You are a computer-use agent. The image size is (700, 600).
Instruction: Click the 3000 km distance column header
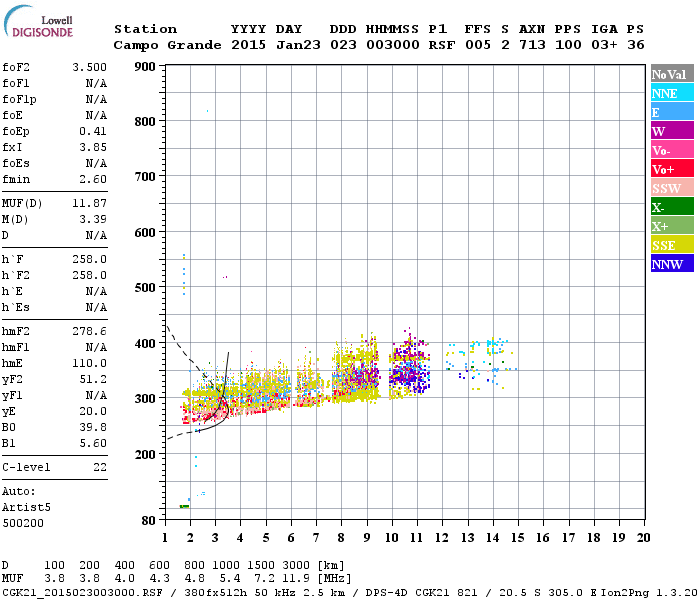coord(296,566)
